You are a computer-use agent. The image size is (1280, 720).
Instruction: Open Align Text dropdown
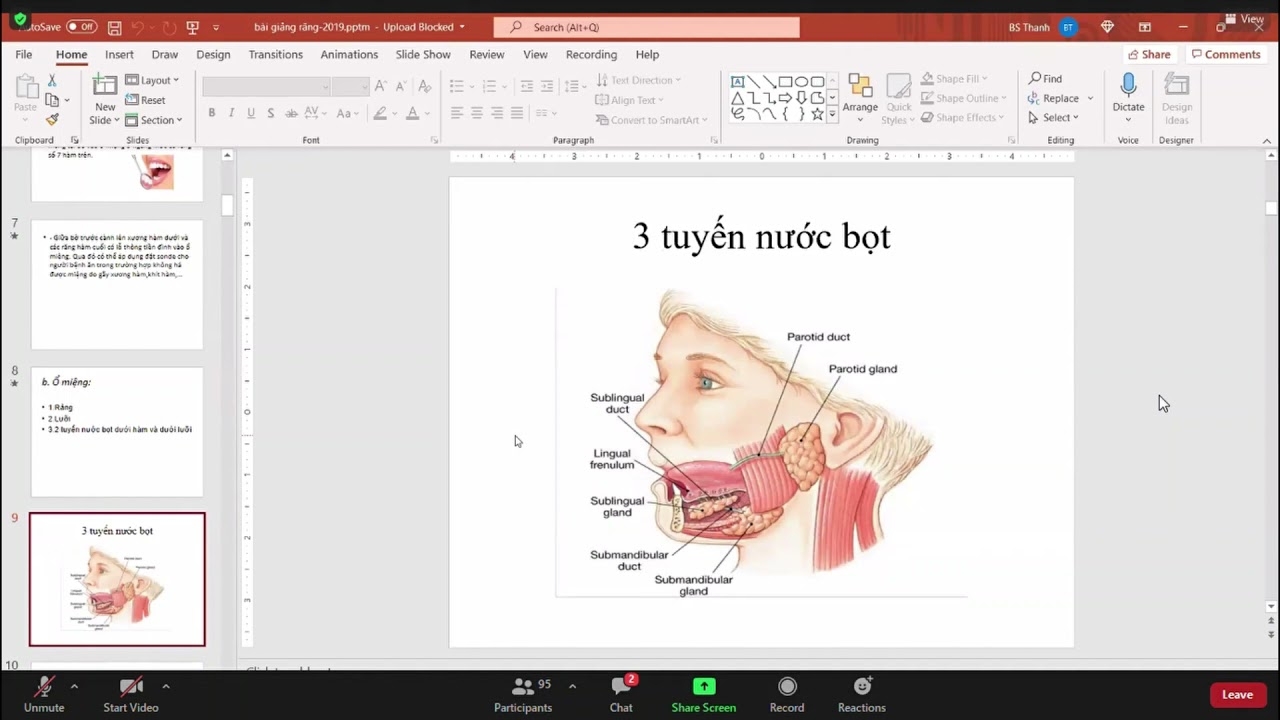pos(630,100)
